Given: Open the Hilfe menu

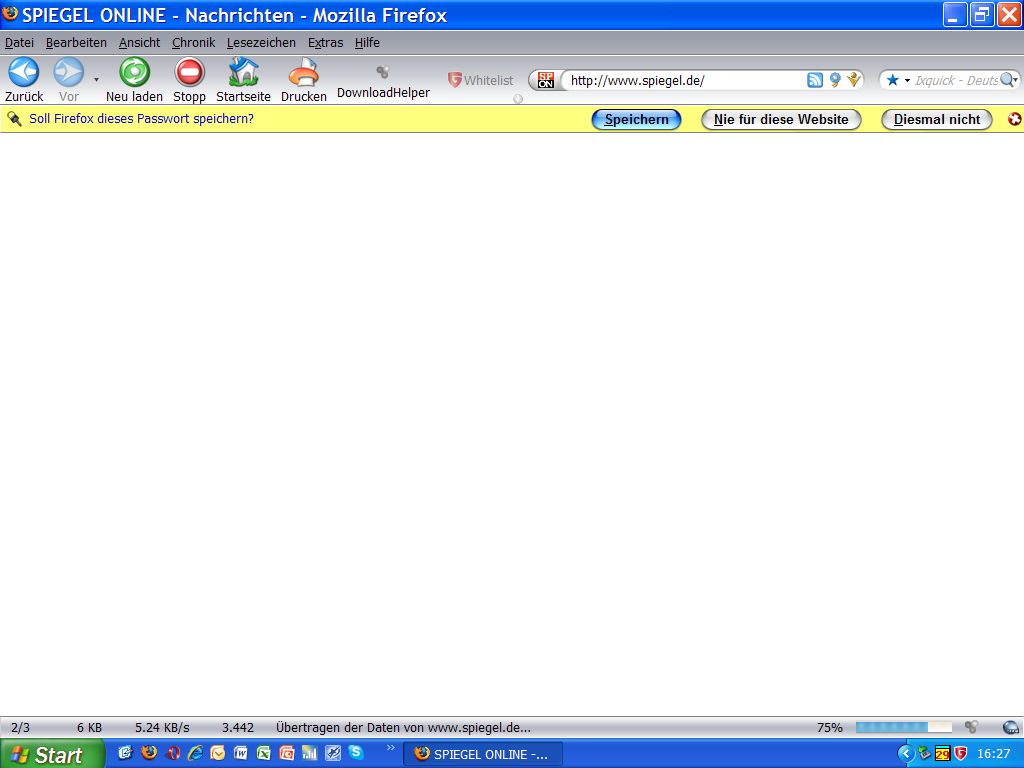Looking at the screenshot, I should (367, 42).
